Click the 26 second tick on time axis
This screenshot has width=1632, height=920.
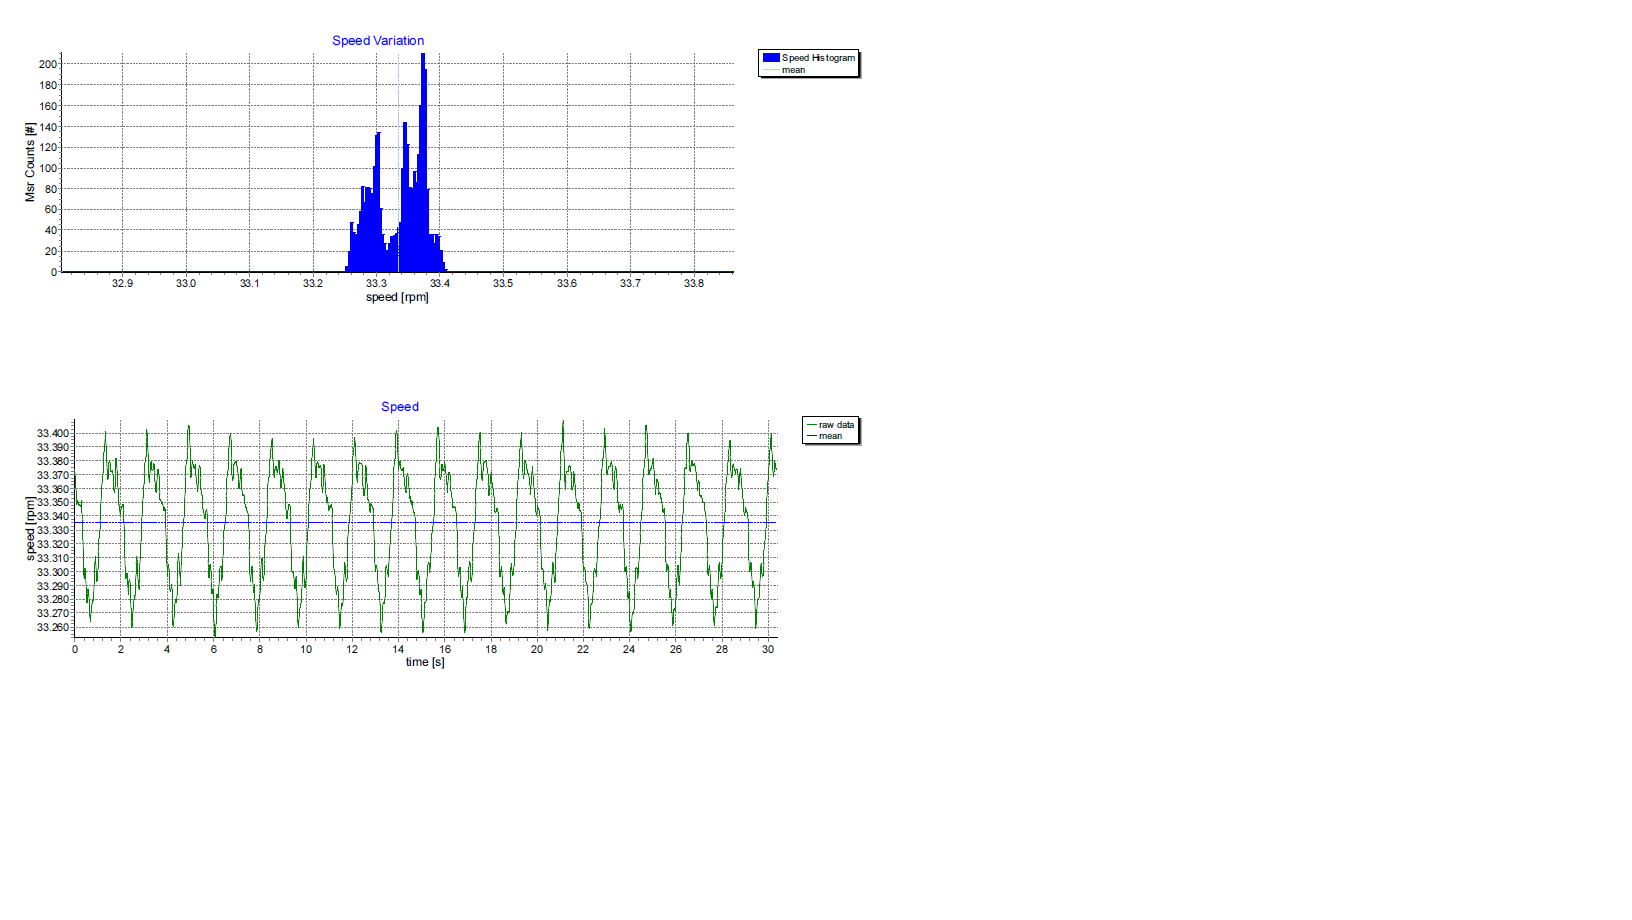[x=676, y=649]
